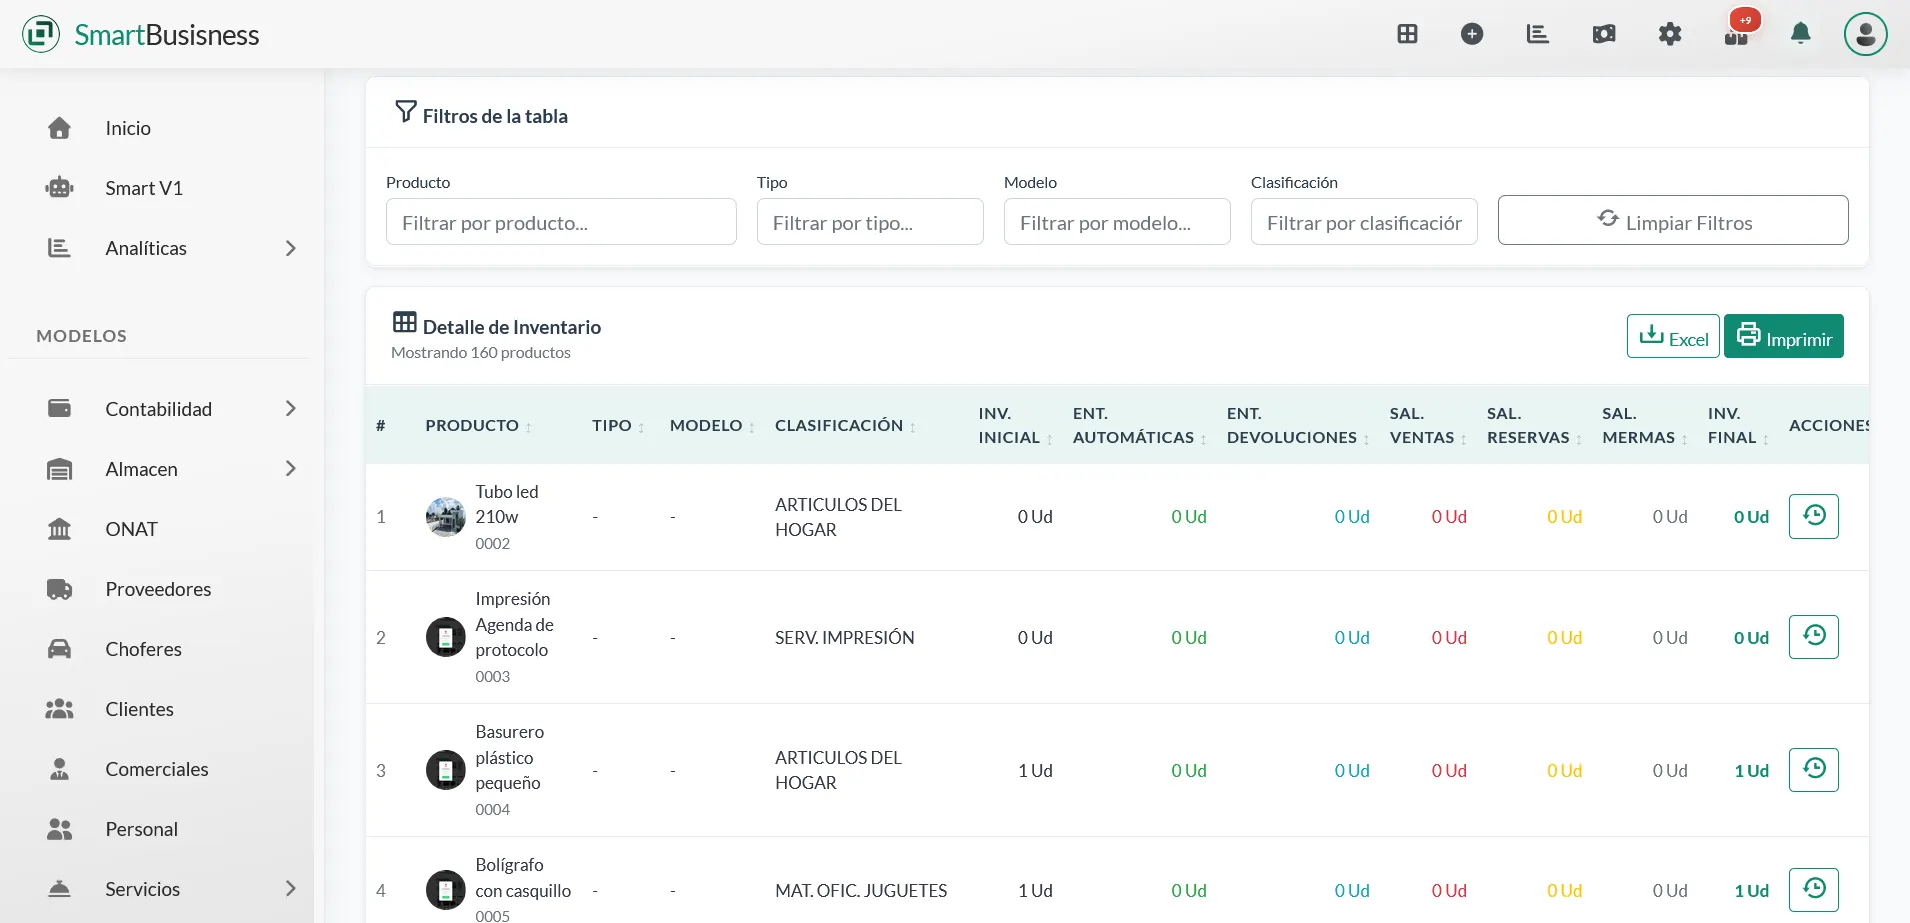Click SERV. IMPRESIÓN classification cell

coord(845,637)
